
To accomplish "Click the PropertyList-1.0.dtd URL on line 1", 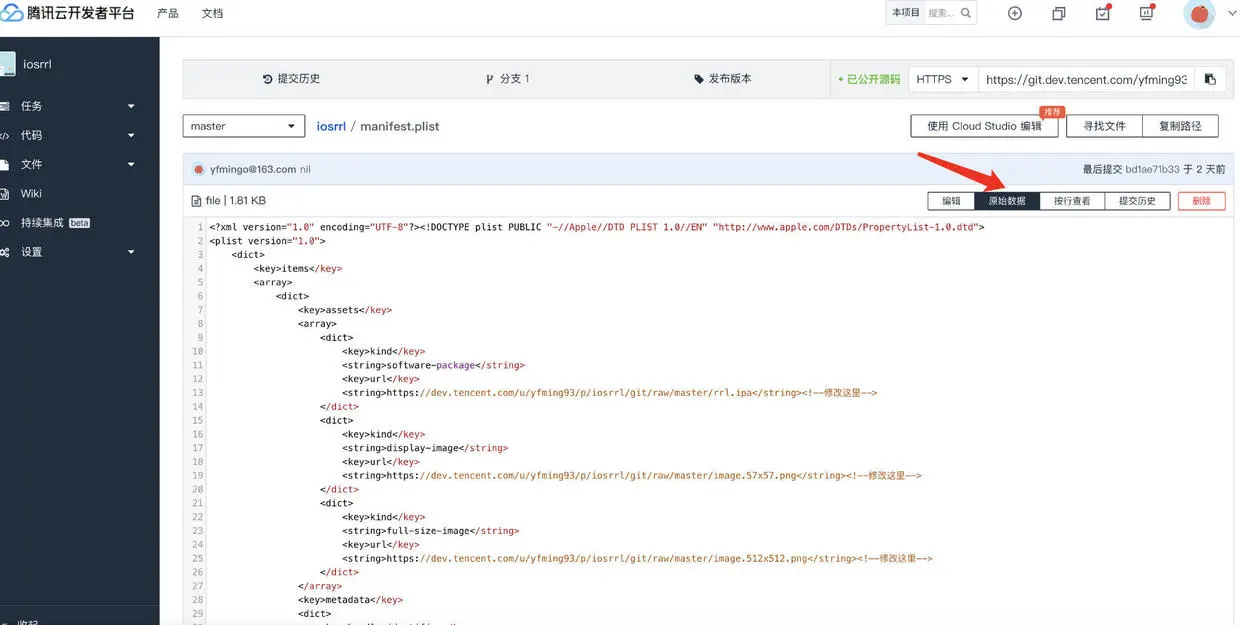I will [x=848, y=227].
